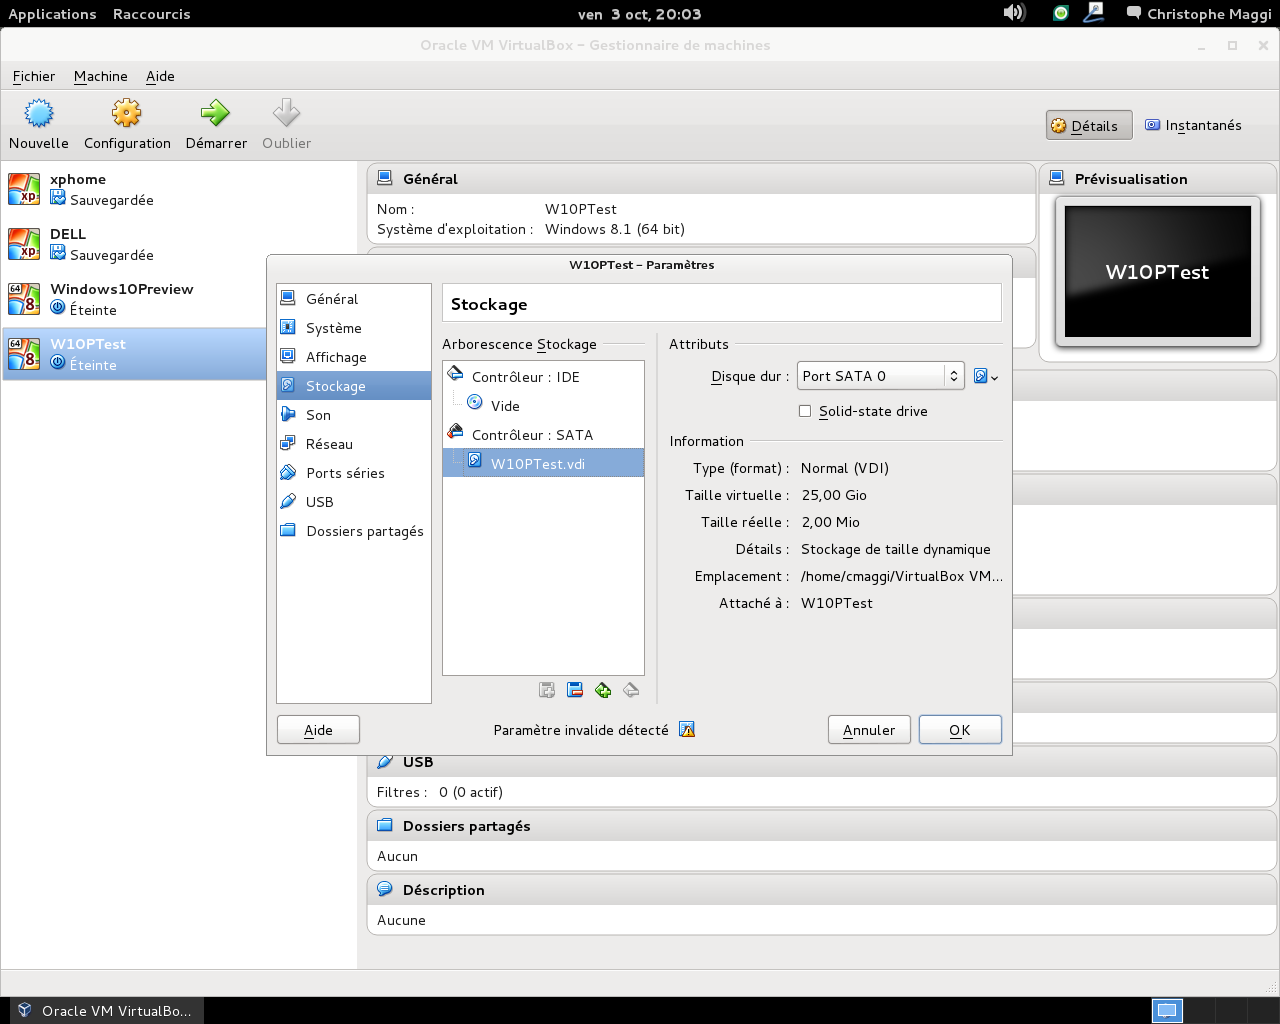Open Stockage settings category
This screenshot has width=1280, height=1024.
pos(354,386)
